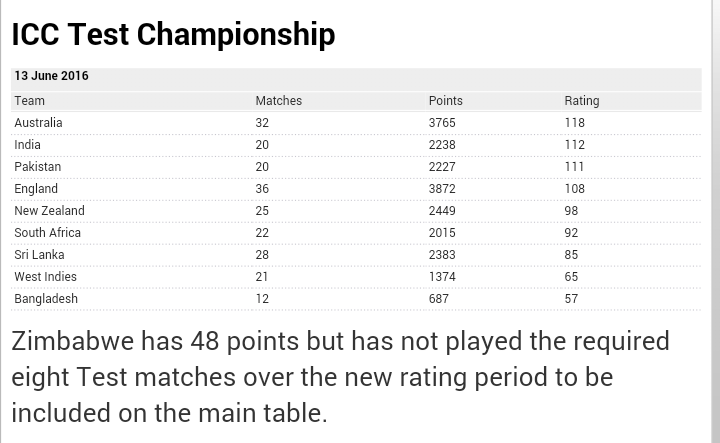Click the ICC Test Championship heading
This screenshot has height=443, width=720.
click(x=173, y=35)
